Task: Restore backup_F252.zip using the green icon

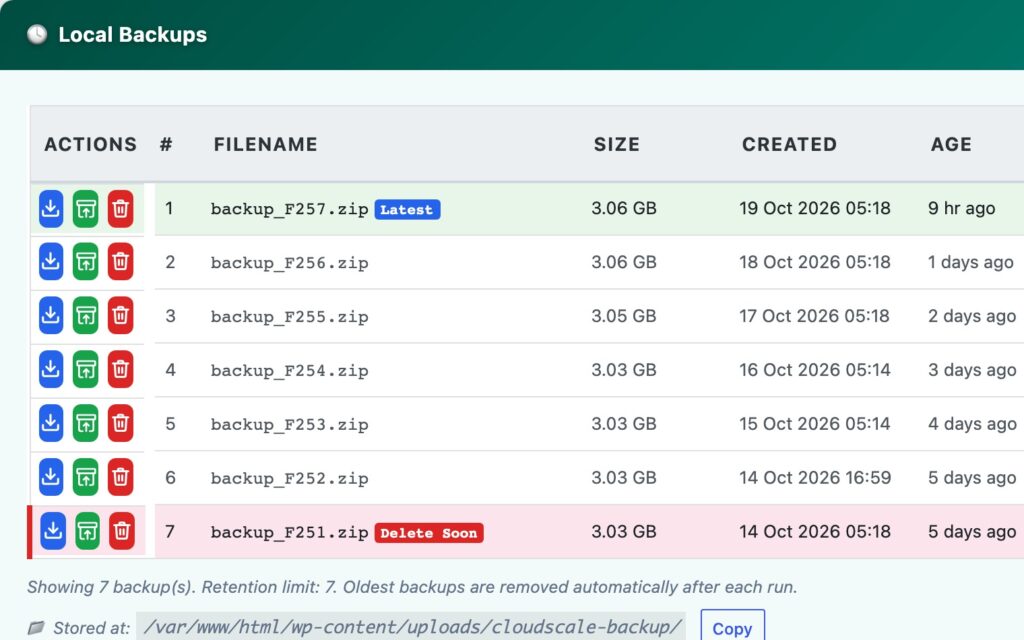Action: (86, 477)
